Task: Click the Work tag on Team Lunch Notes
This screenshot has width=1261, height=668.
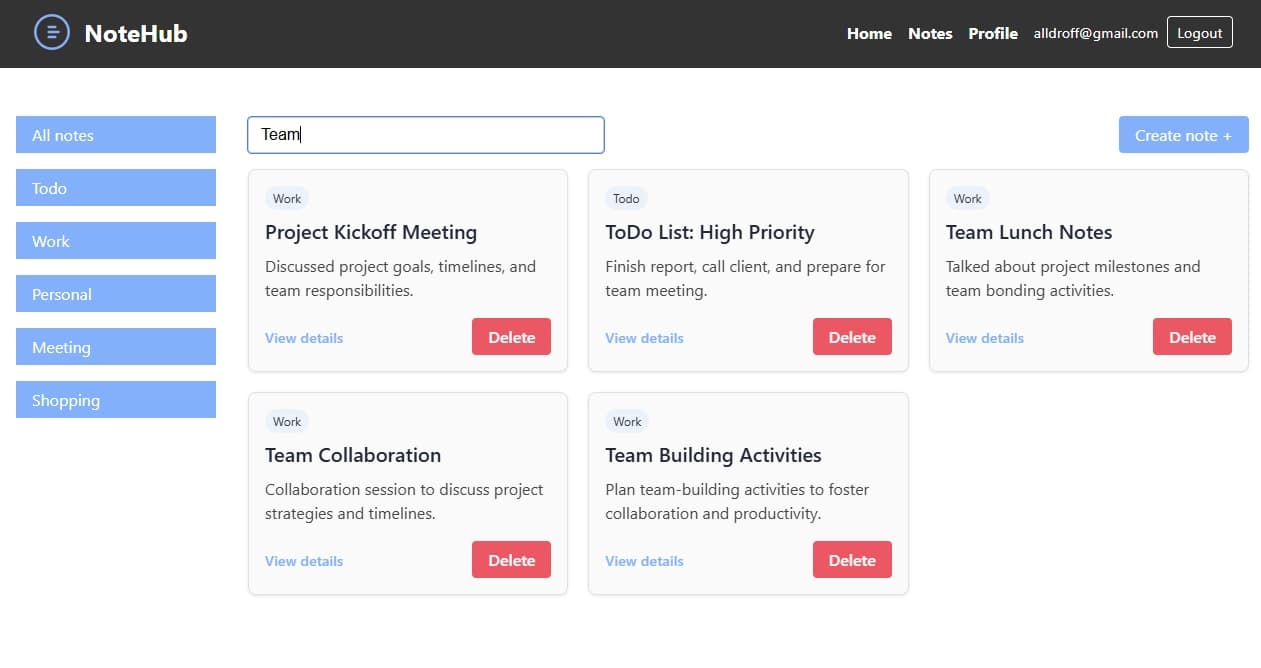Action: point(968,199)
